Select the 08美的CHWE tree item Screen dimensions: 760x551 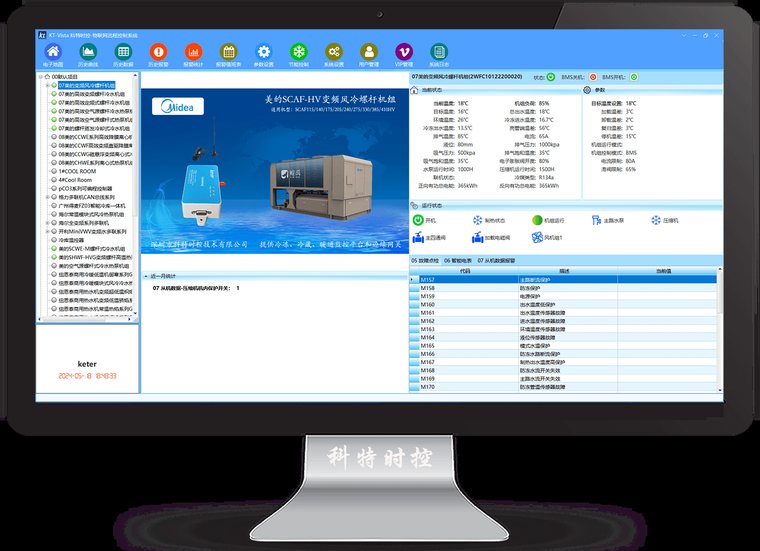pyautogui.click(x=95, y=163)
